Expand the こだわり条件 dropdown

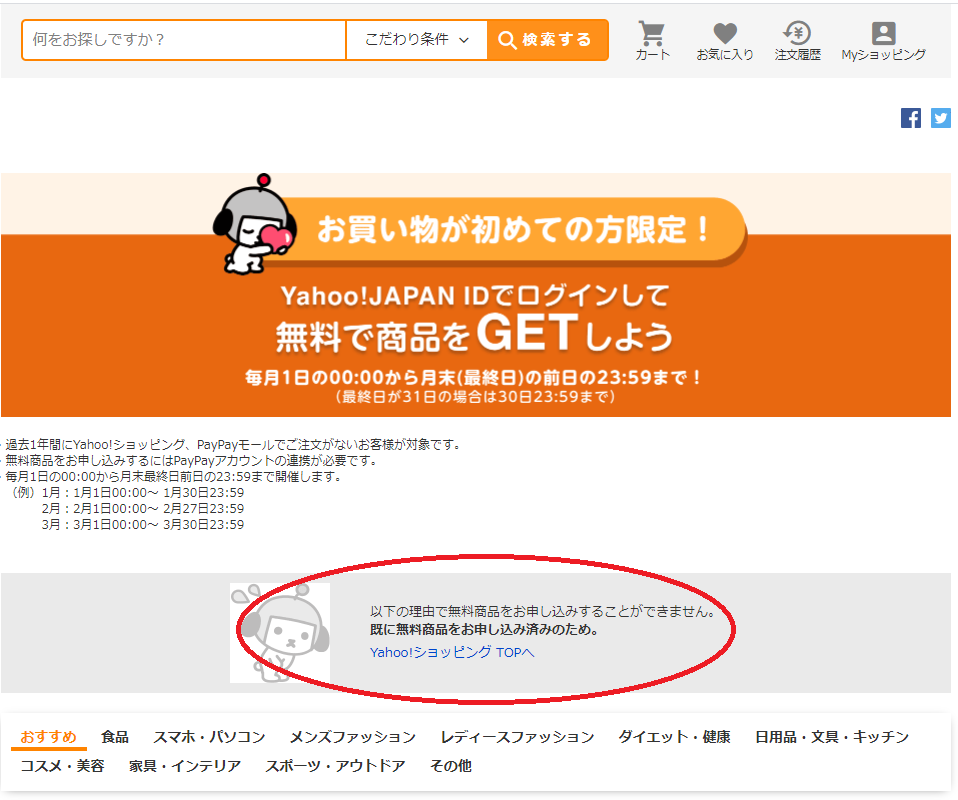click(417, 40)
